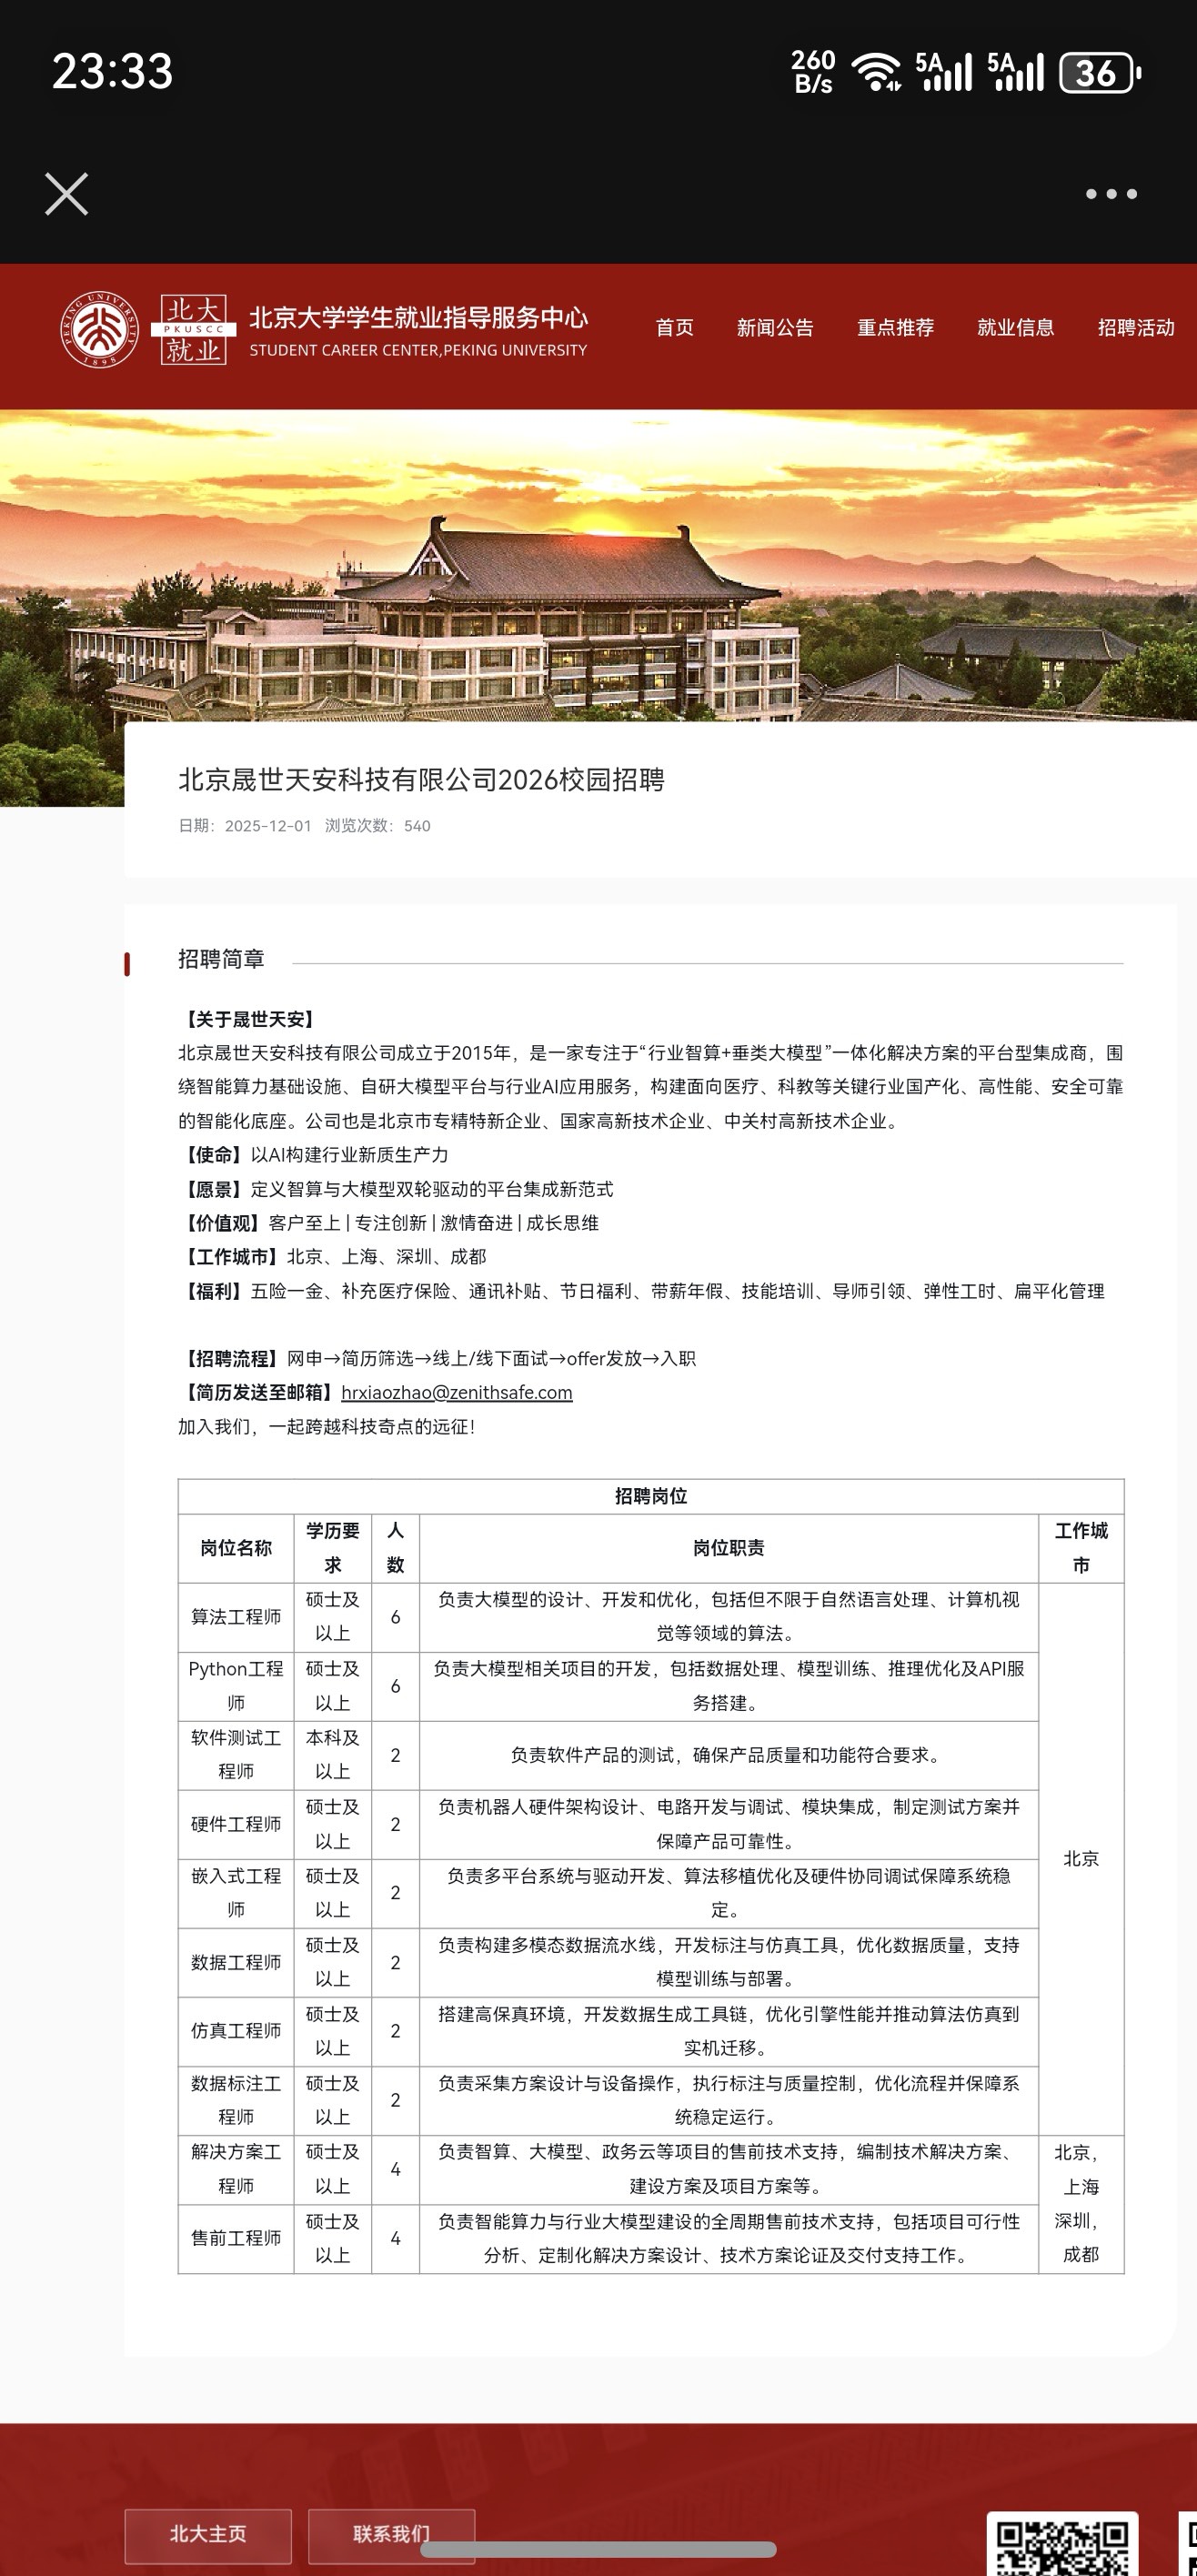Image resolution: width=1197 pixels, height=2576 pixels.
Task: Open the three-dot more options menu
Action: point(1111,194)
